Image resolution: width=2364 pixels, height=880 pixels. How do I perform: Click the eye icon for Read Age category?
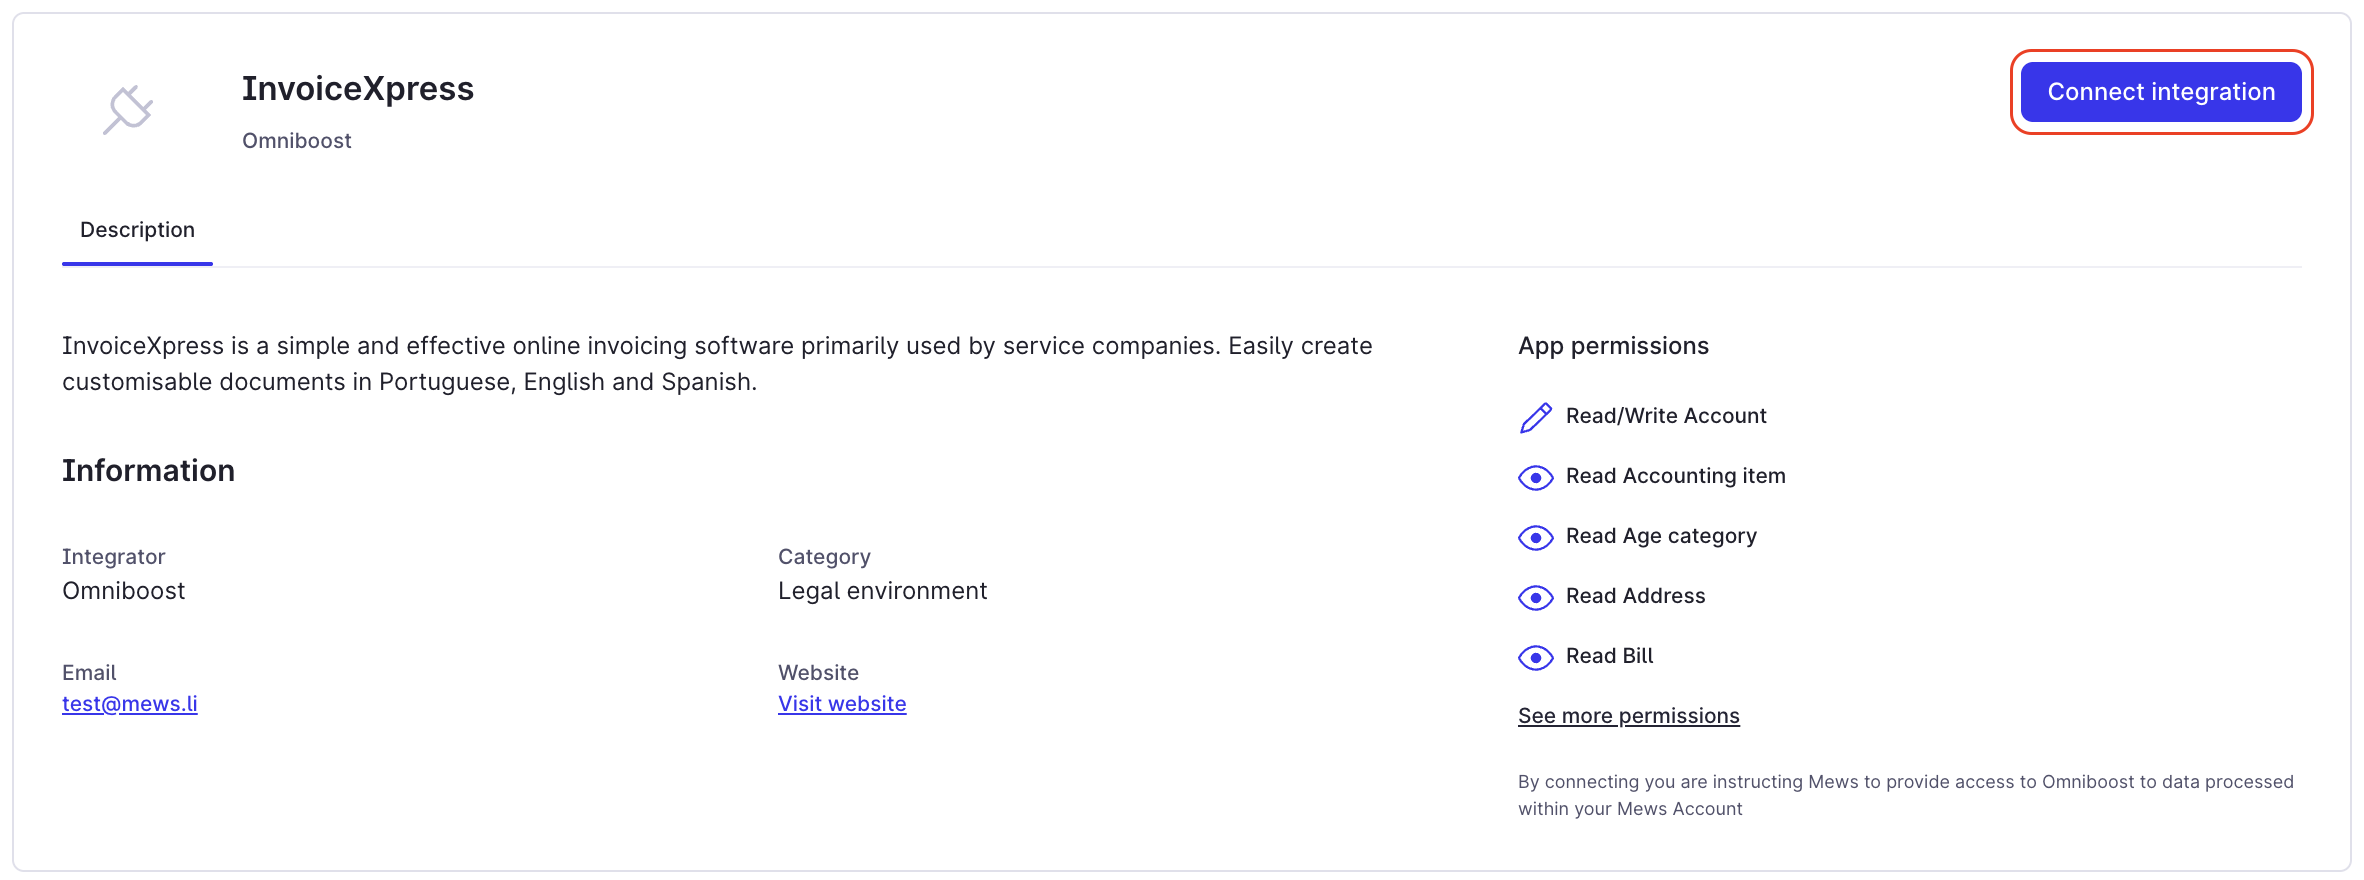[1535, 537]
